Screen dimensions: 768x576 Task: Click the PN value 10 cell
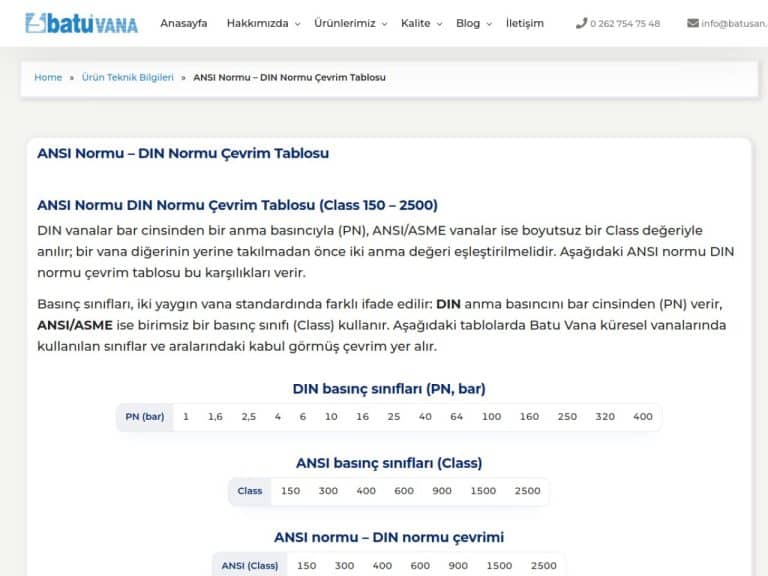(x=331, y=417)
